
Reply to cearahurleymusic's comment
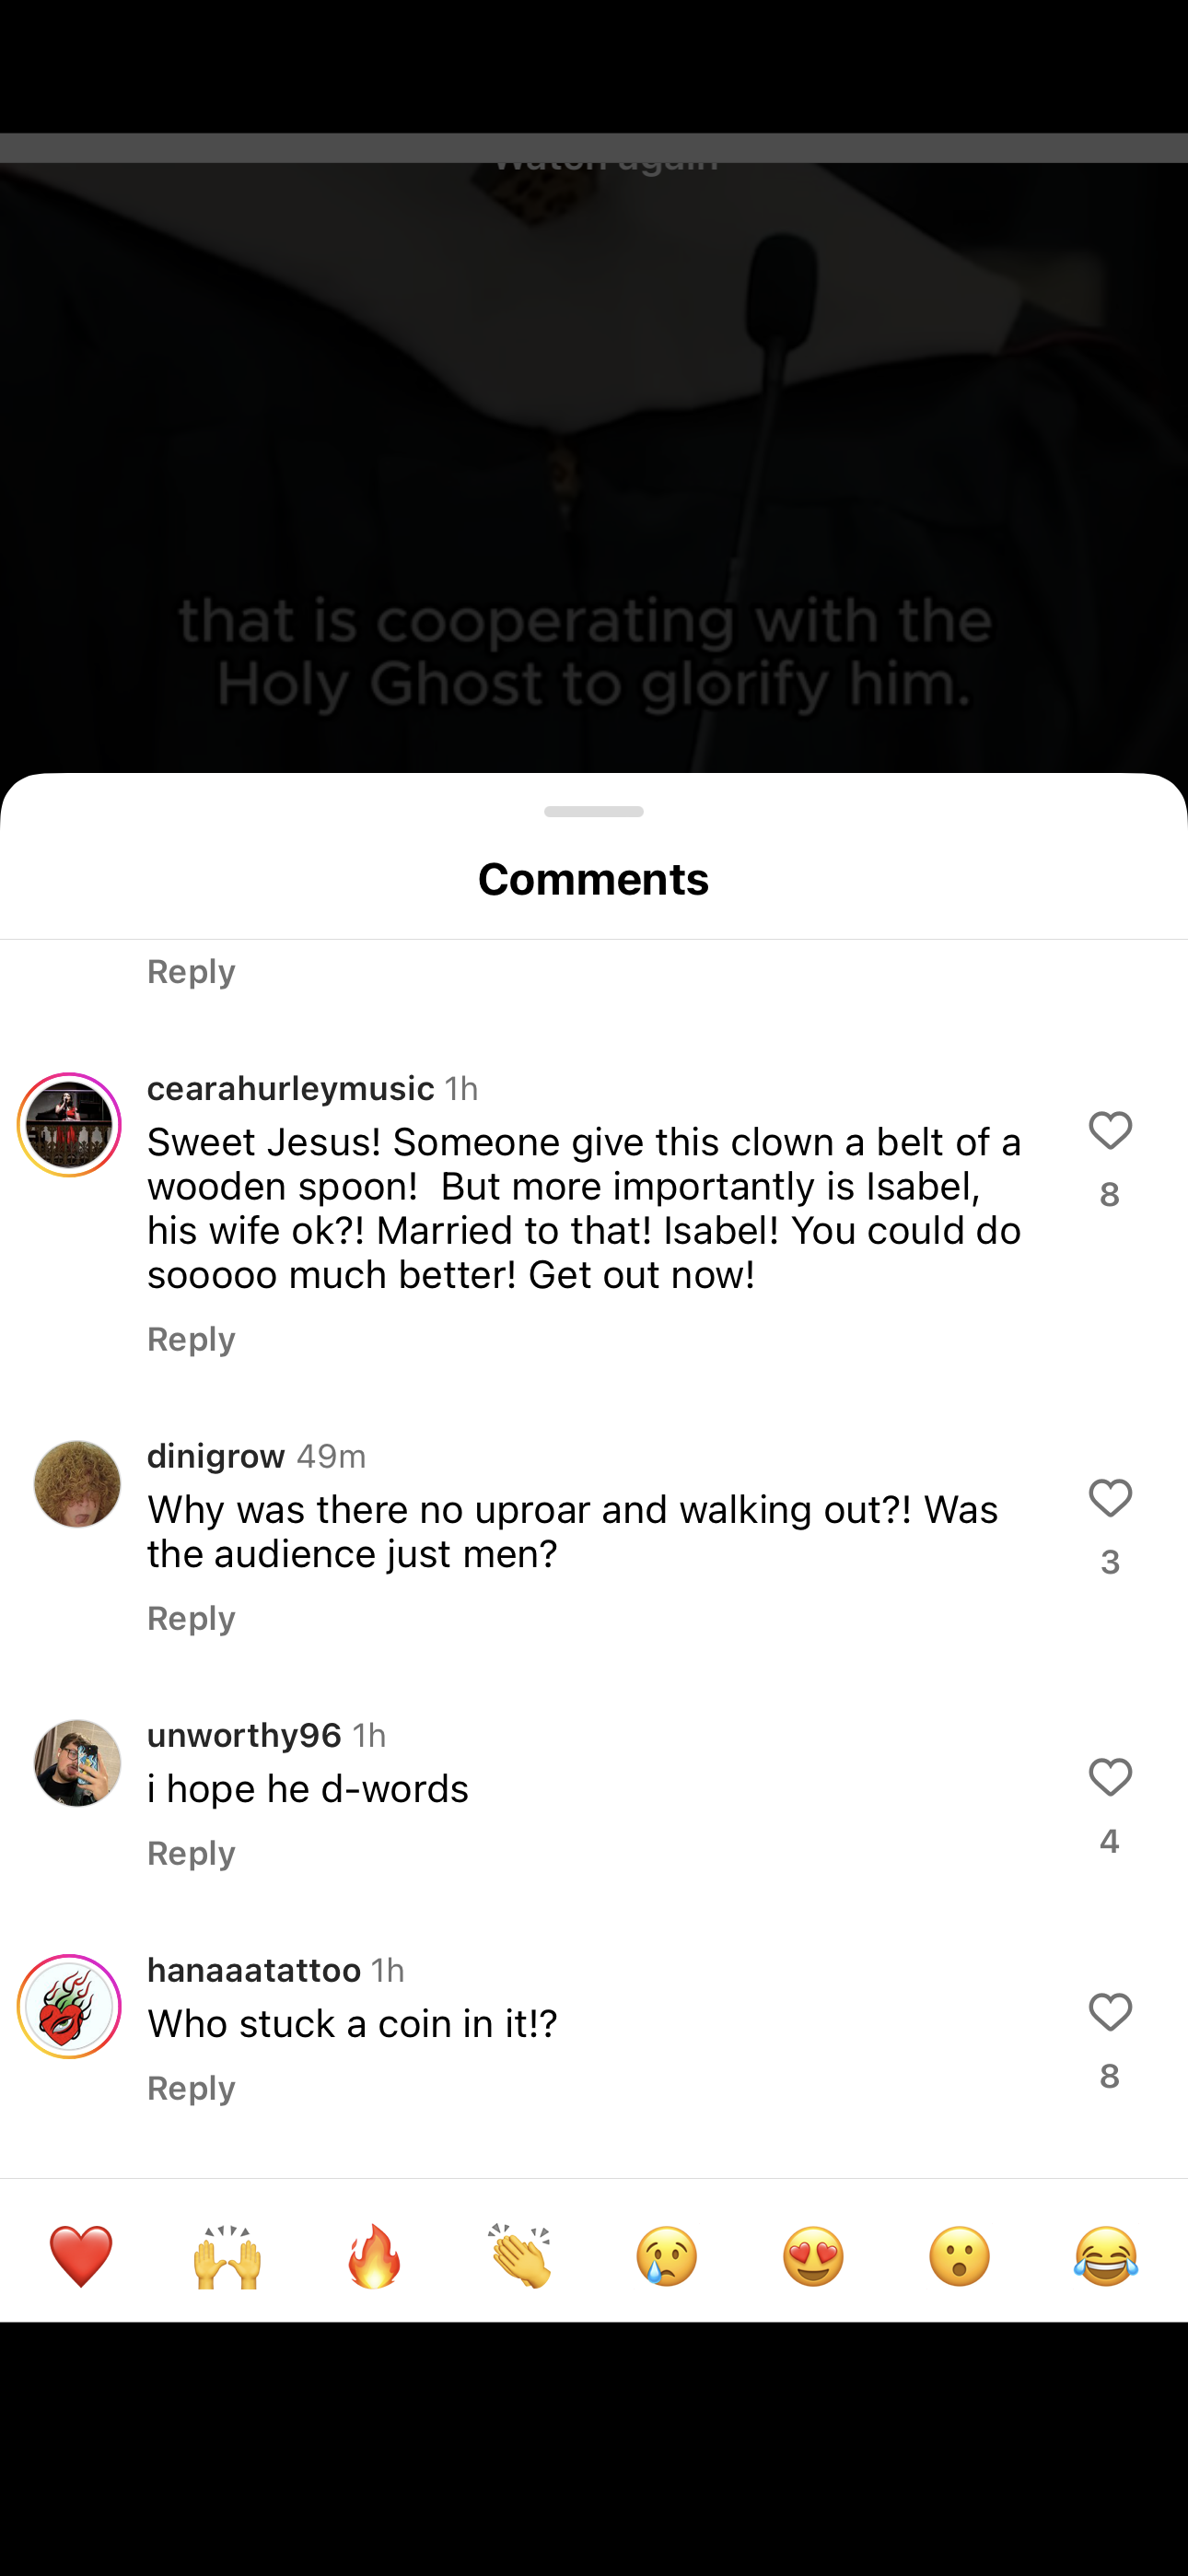(x=191, y=1339)
